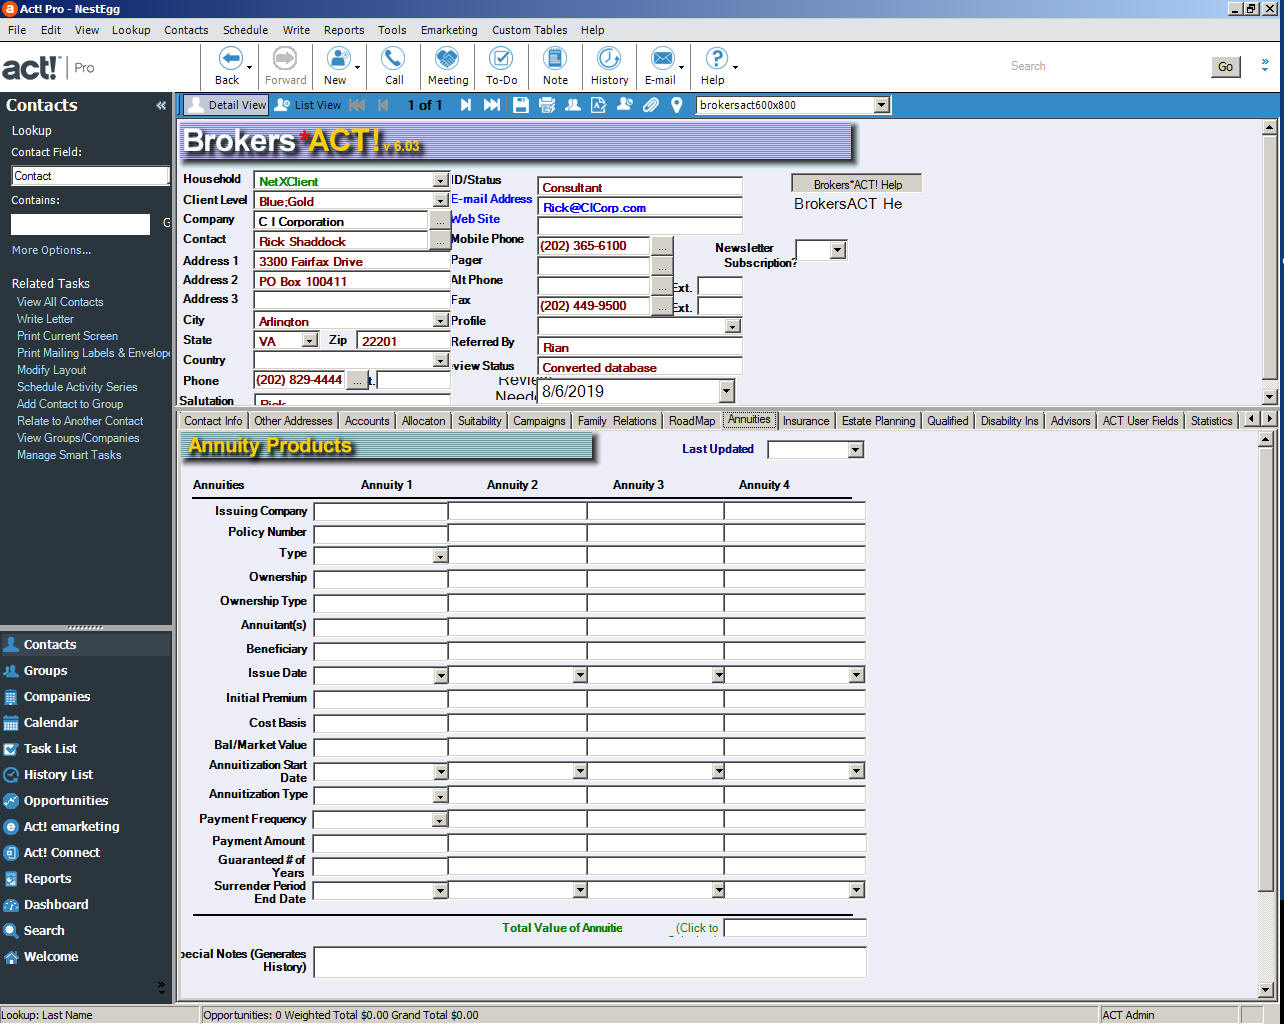1284x1024 pixels.
Task: Jump to the last record arrow
Action: pos(491,105)
